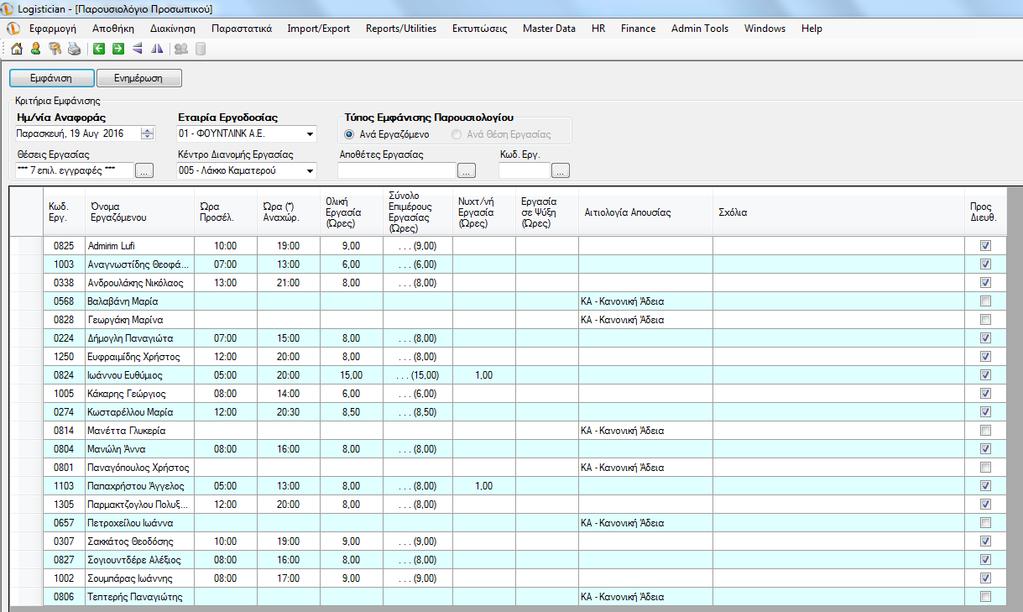Check Προς Διευθ. for Βαλαβάνη Μαρία
The image size is (1023, 612).
click(985, 301)
